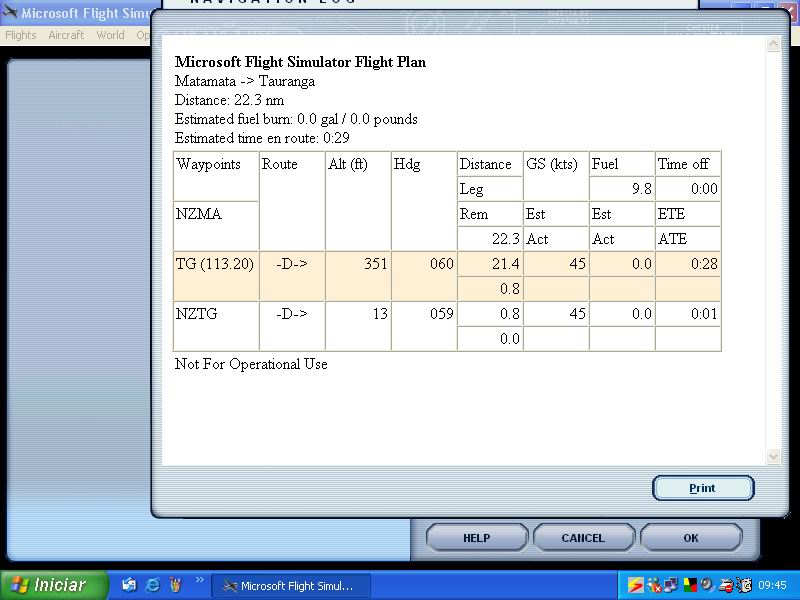This screenshot has height=600, width=800.
Task: Open the Aircraft menu
Action: coord(66,35)
